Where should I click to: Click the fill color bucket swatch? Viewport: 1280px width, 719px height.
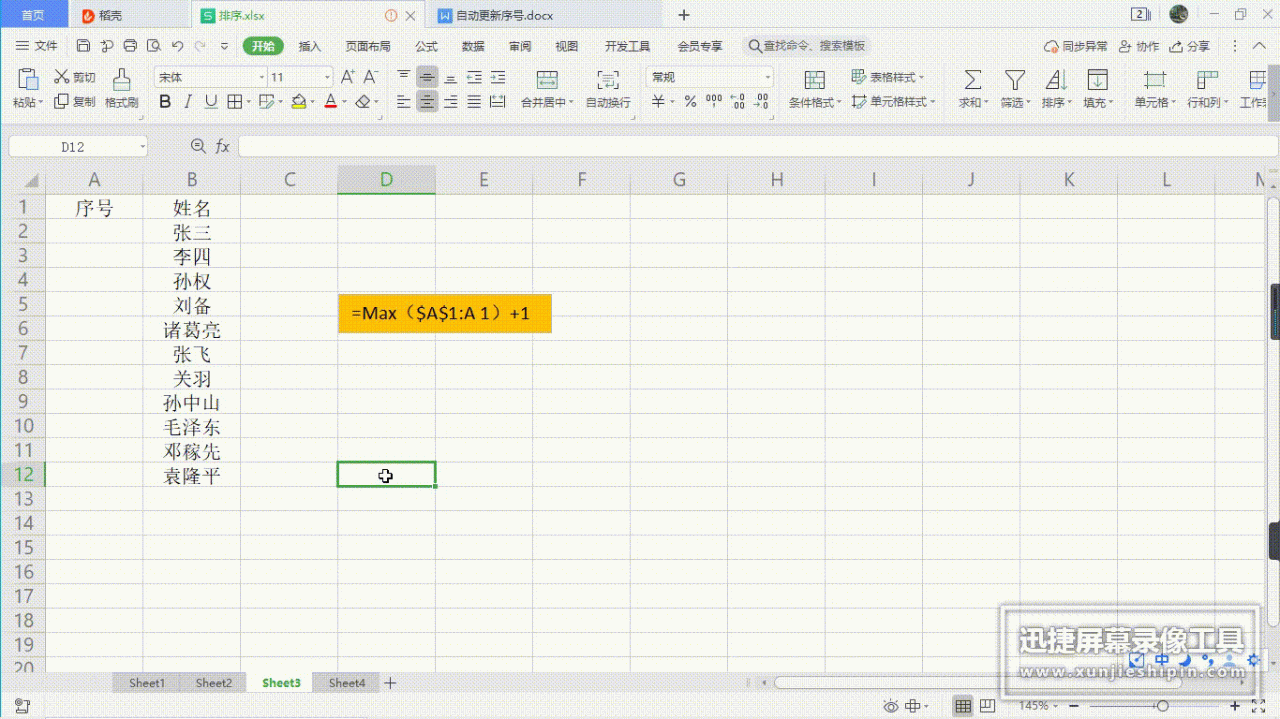[299, 102]
